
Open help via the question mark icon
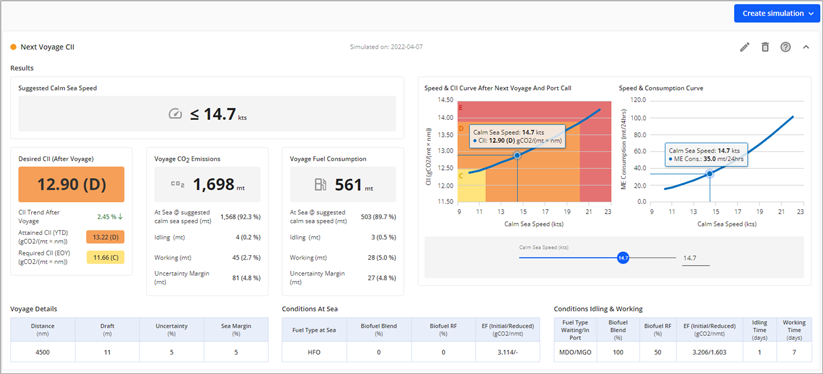(785, 47)
